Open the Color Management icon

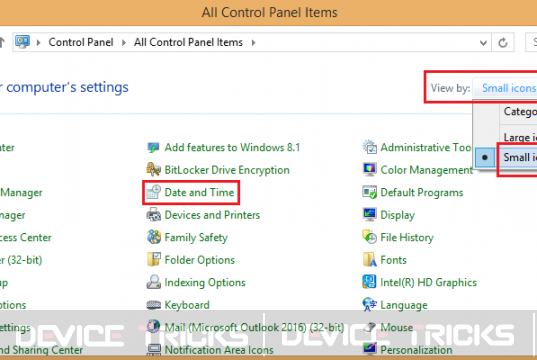tap(370, 170)
